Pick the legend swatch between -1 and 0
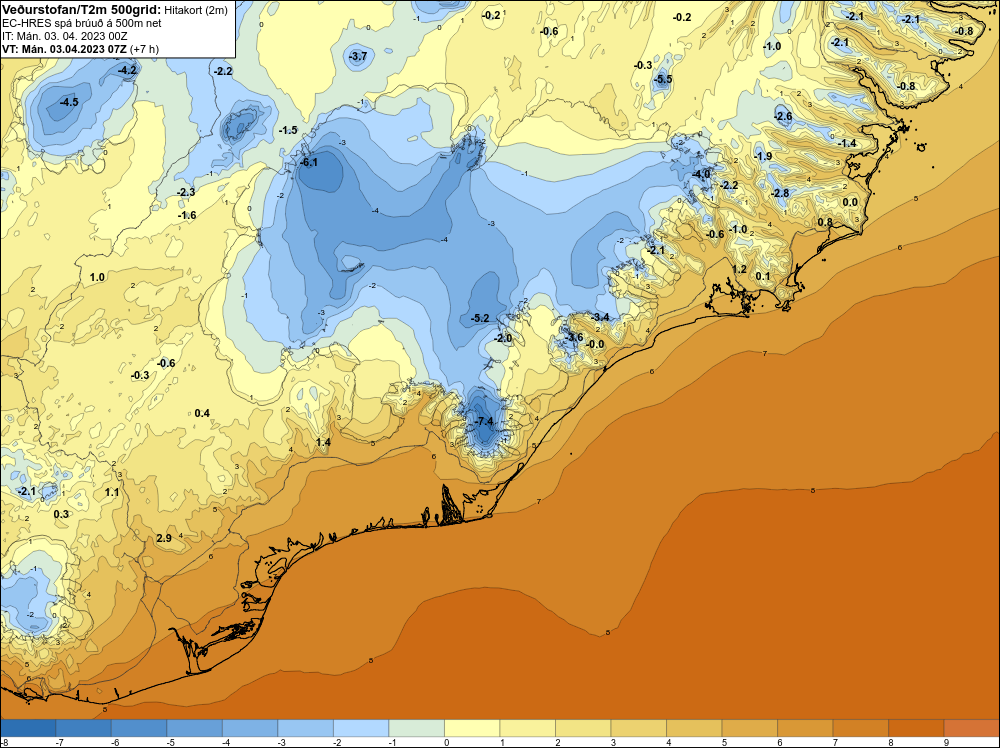Image resolution: width=1000 pixels, height=748 pixels. (416, 728)
